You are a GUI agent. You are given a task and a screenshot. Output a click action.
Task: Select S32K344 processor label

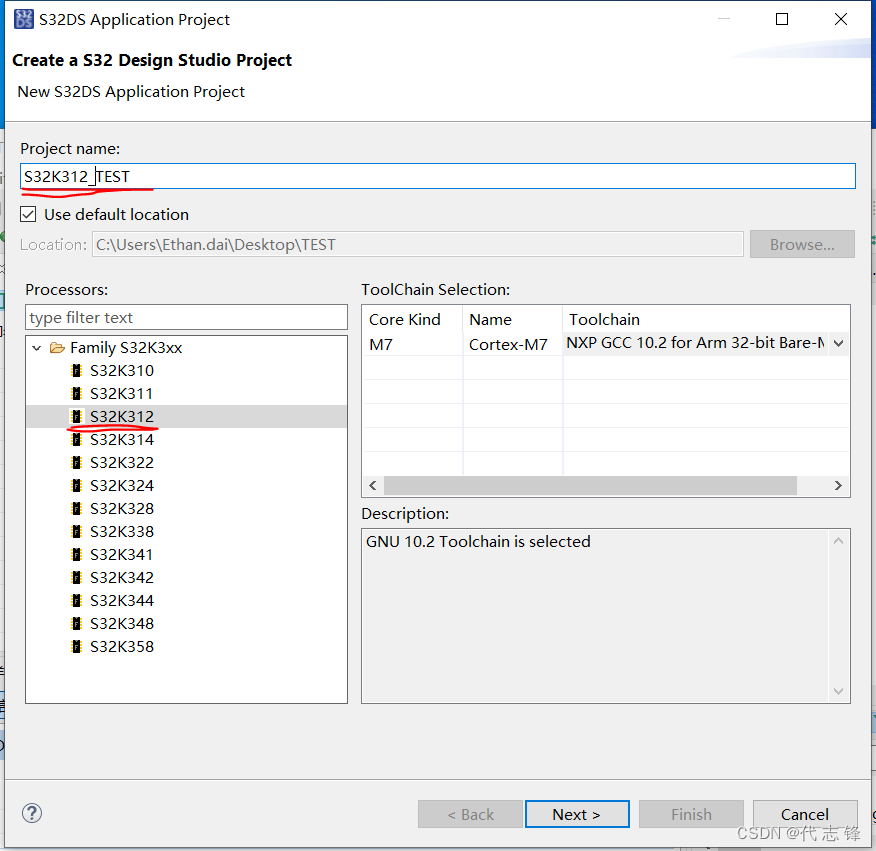click(122, 600)
